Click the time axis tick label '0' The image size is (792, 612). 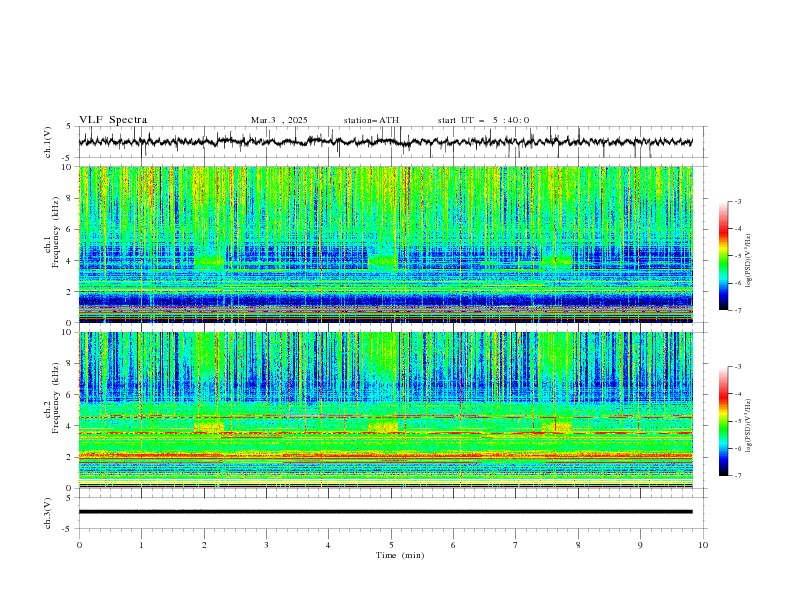click(79, 545)
